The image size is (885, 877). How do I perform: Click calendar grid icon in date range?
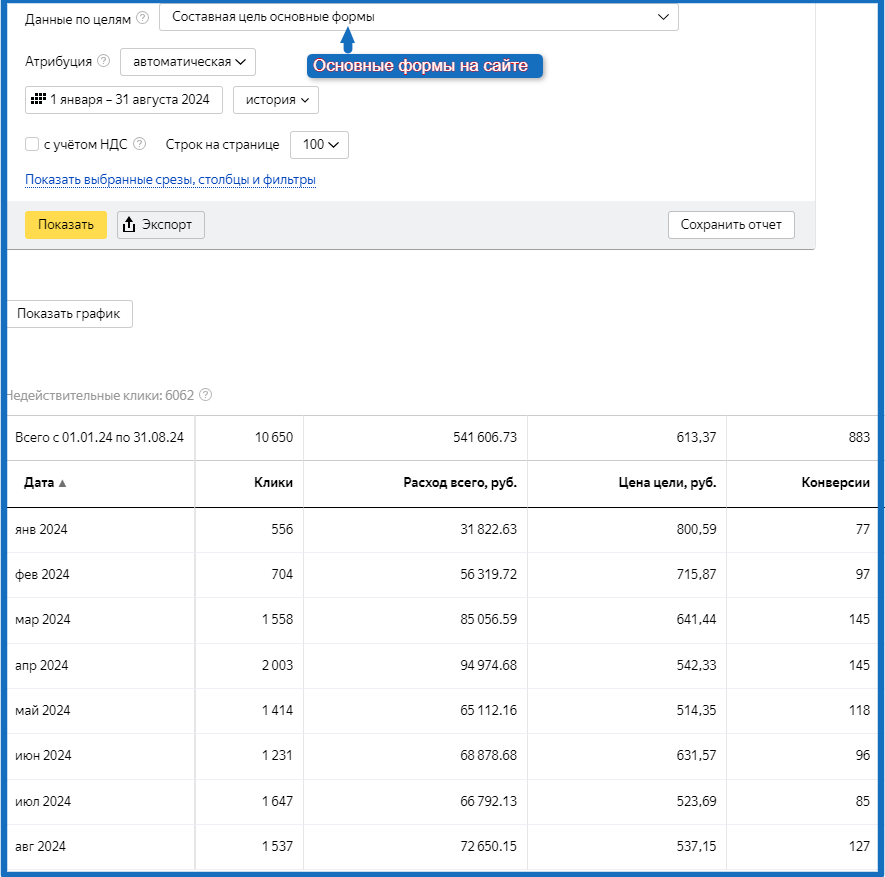coord(38,99)
